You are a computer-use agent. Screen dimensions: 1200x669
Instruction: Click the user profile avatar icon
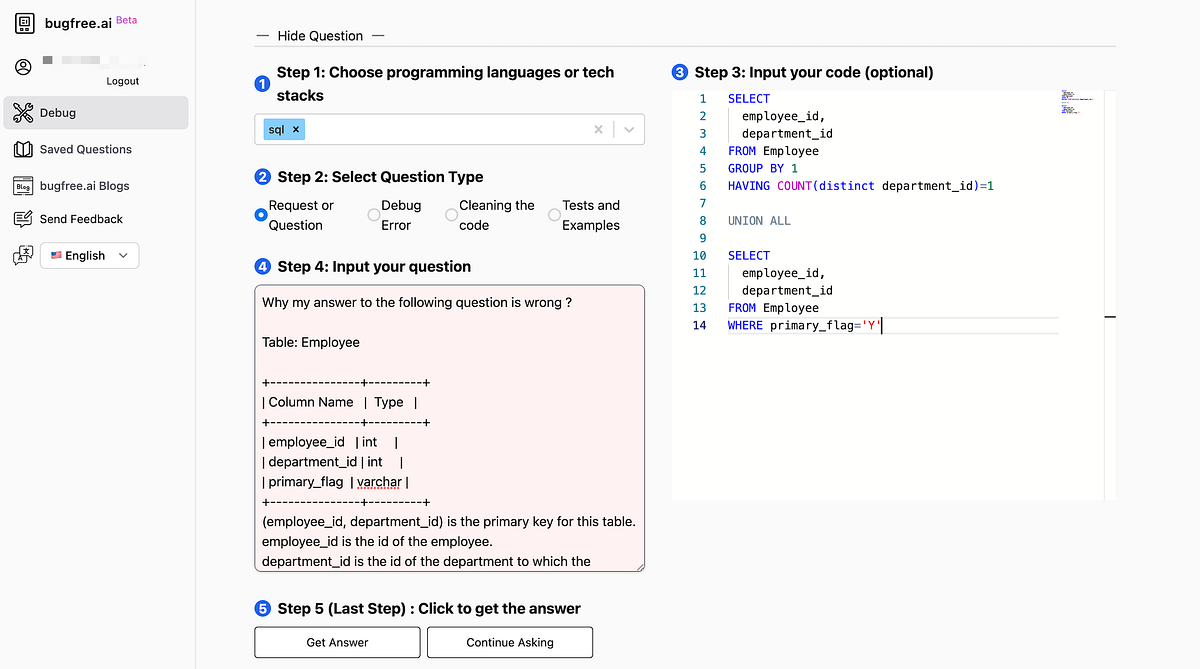pyautogui.click(x=22, y=67)
